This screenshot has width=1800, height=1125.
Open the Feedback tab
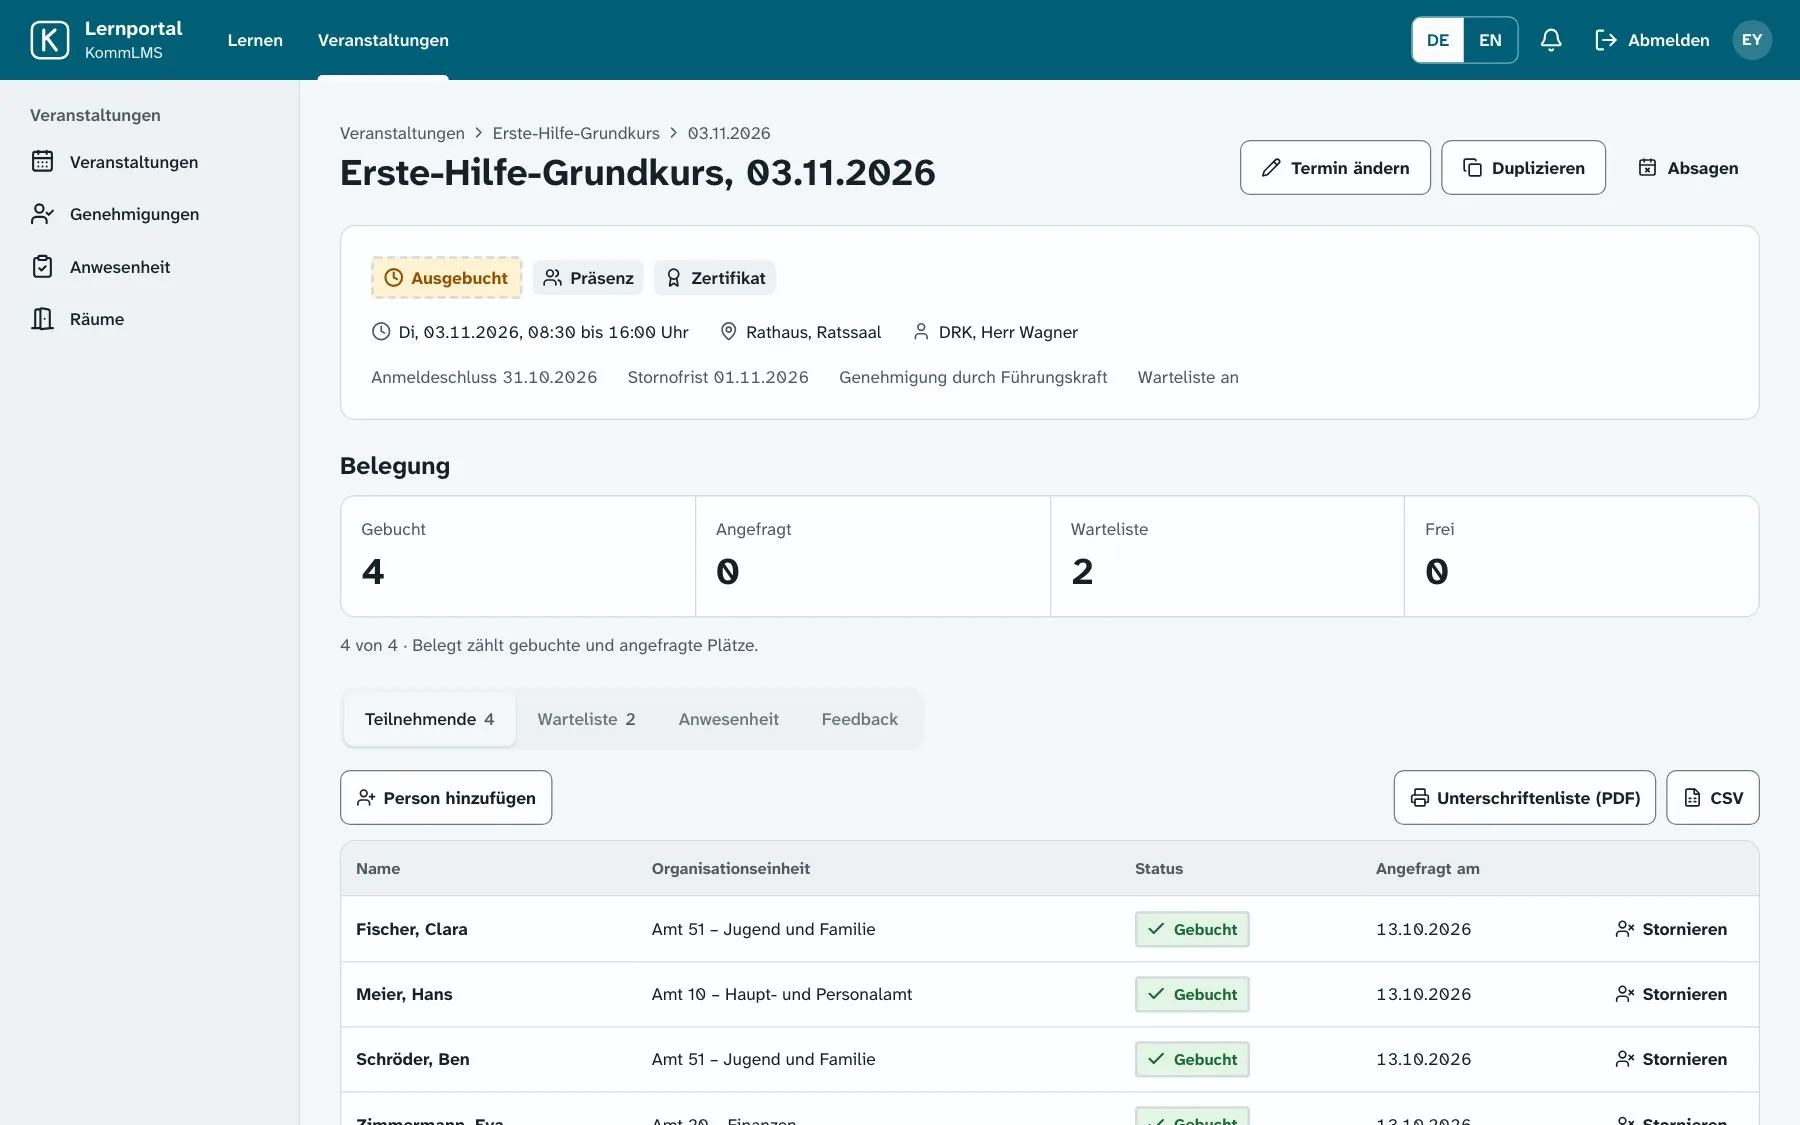click(x=860, y=719)
